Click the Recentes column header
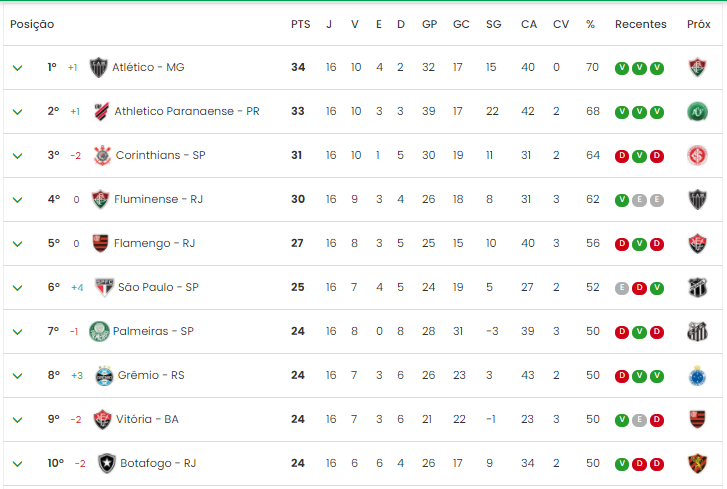The image size is (727, 489). 640,24
